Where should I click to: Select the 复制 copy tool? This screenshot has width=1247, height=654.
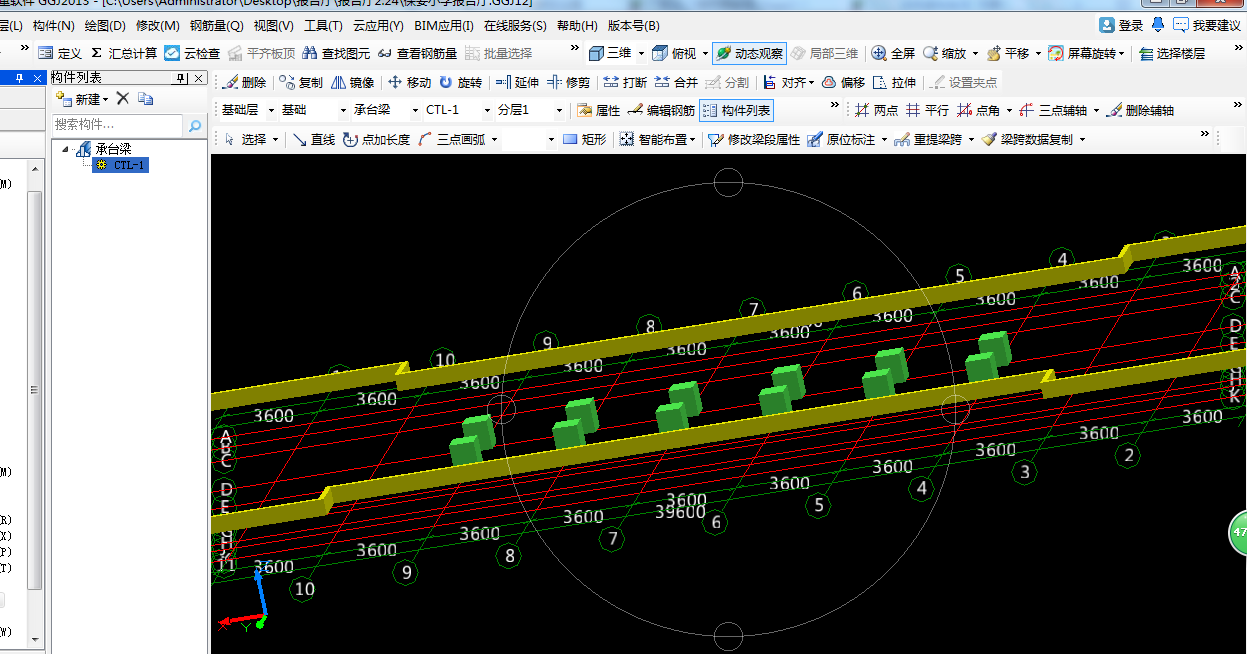[x=301, y=83]
